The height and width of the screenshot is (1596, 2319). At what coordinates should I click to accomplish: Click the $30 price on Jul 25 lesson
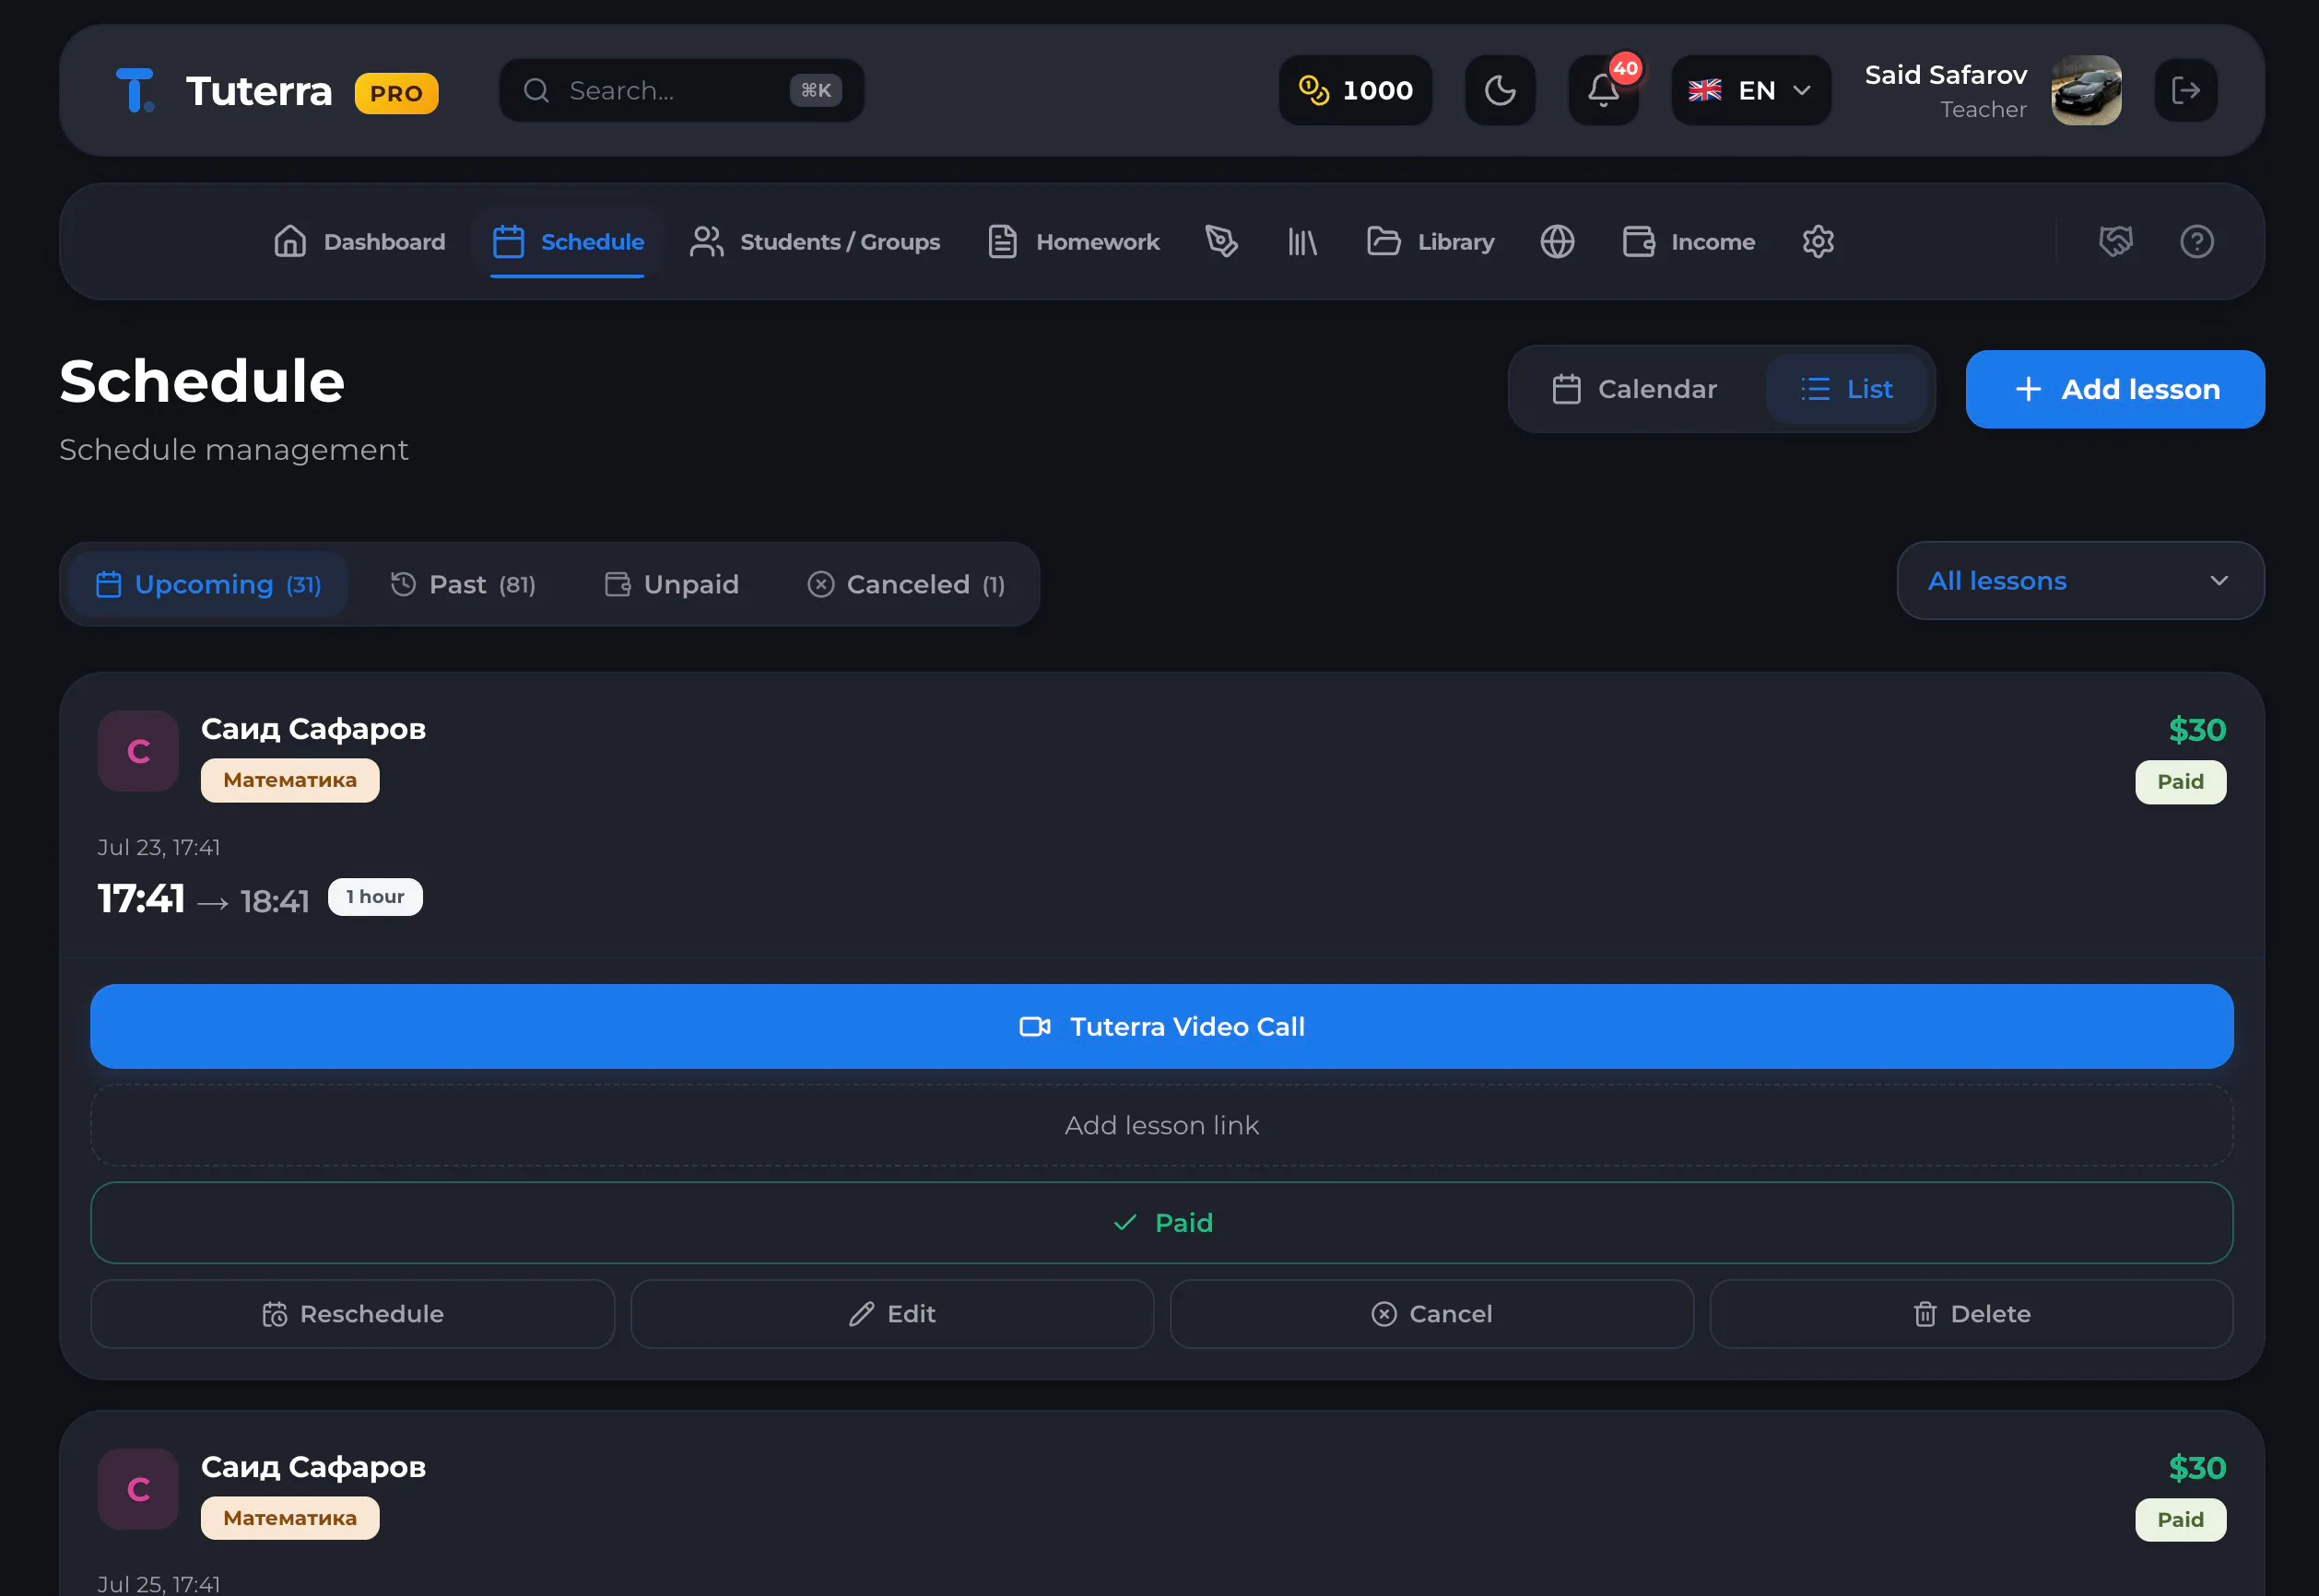(2197, 1468)
